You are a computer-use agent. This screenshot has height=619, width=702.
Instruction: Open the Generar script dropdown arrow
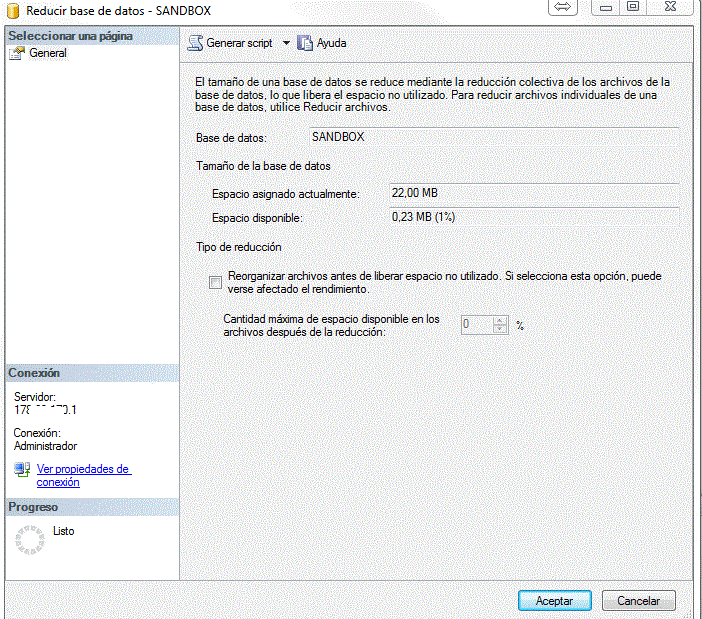(285, 44)
